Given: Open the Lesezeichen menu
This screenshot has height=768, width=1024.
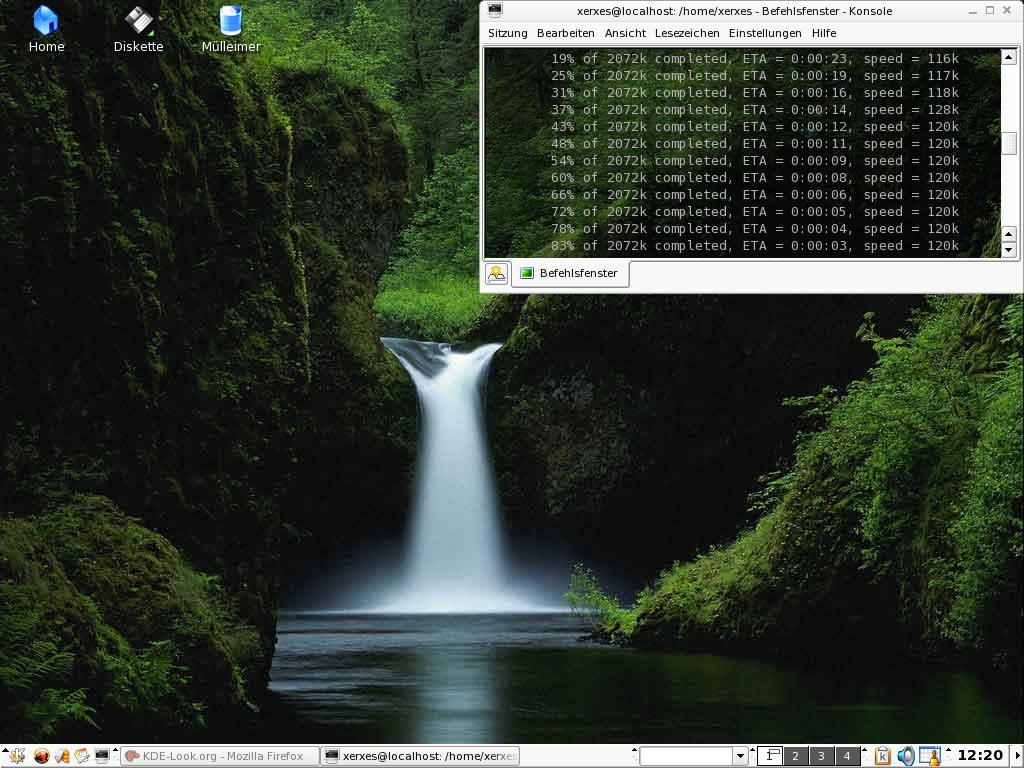Looking at the screenshot, I should (x=687, y=33).
